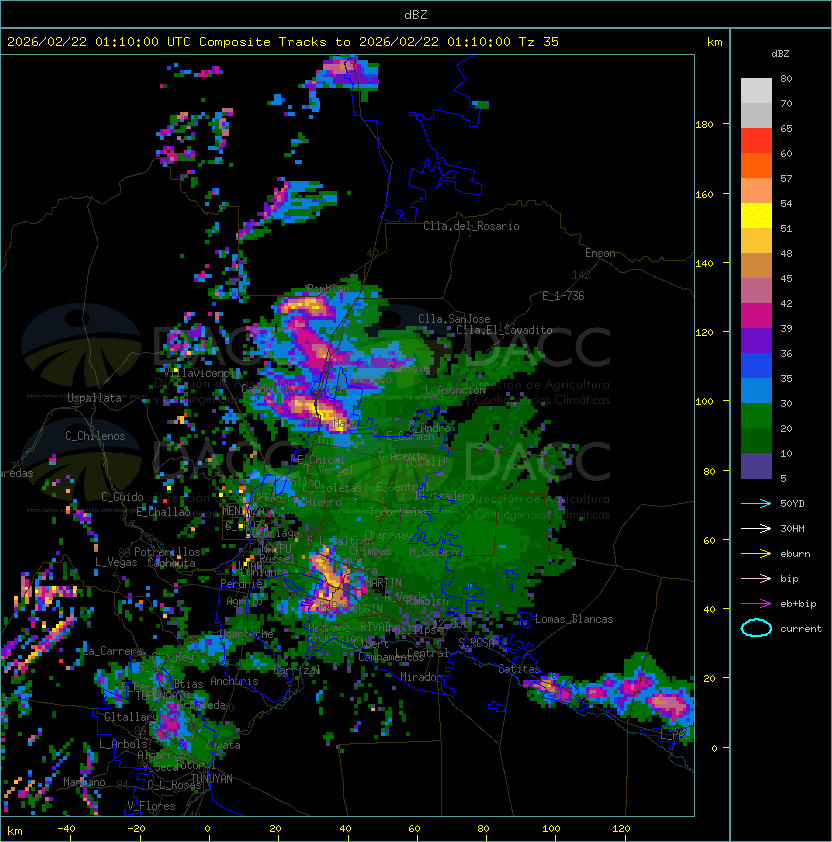Click the -40 km mark on horizontal axis
Viewport: 832px width, 842px height.
(x=66, y=829)
